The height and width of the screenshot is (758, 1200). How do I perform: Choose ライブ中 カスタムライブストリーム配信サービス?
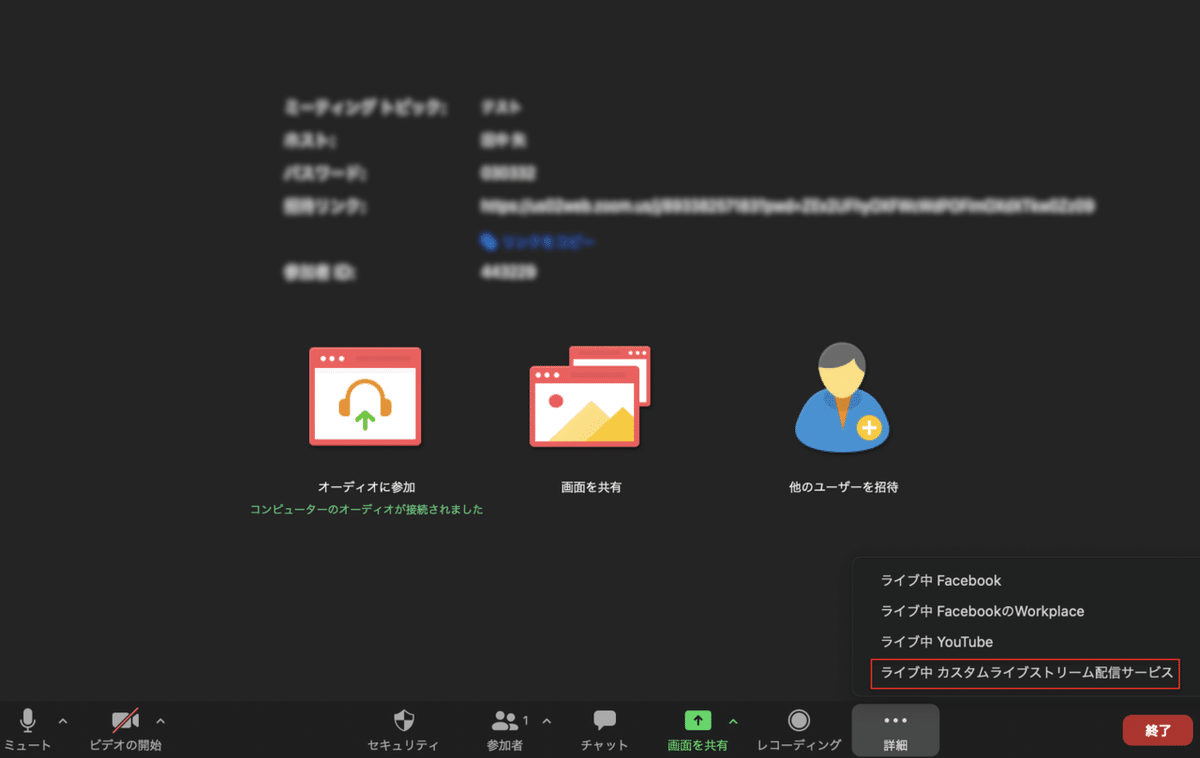1024,674
